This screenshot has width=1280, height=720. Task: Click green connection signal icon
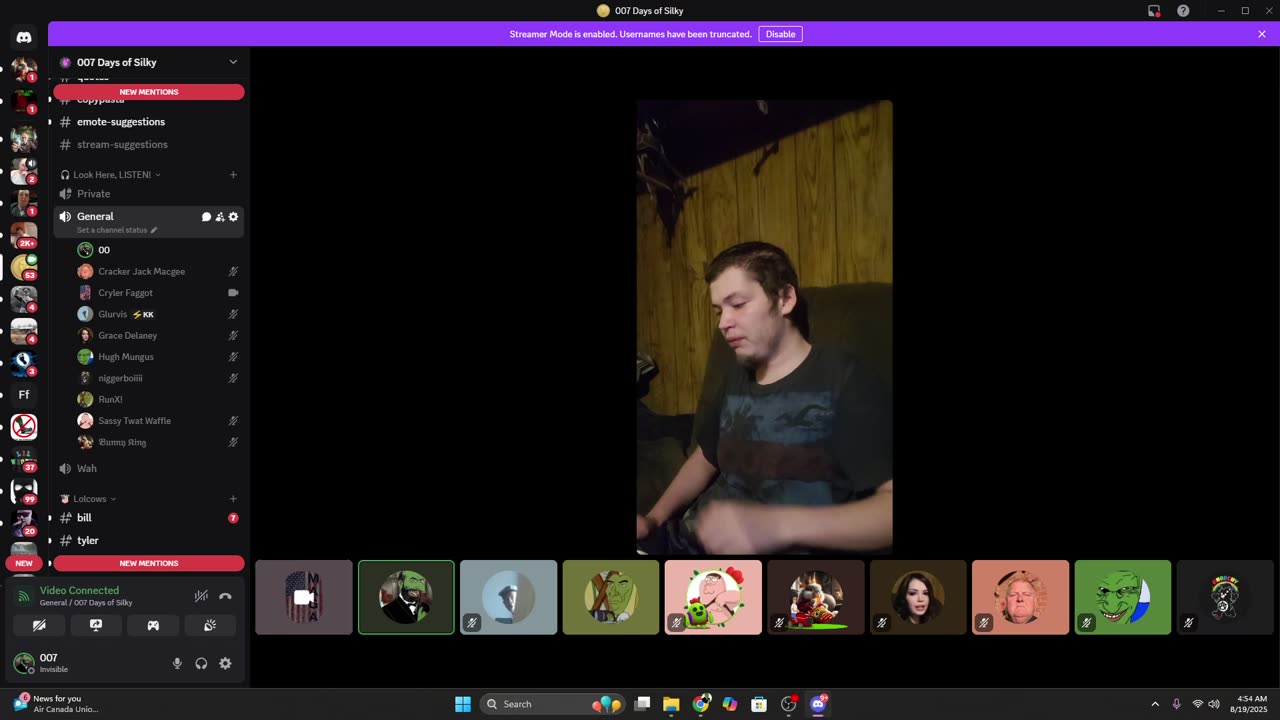[24, 596]
